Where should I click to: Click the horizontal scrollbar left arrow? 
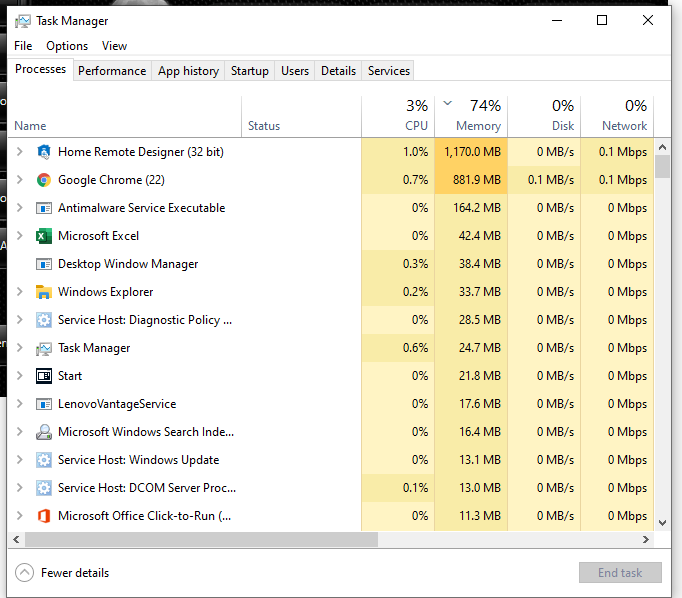(16, 539)
